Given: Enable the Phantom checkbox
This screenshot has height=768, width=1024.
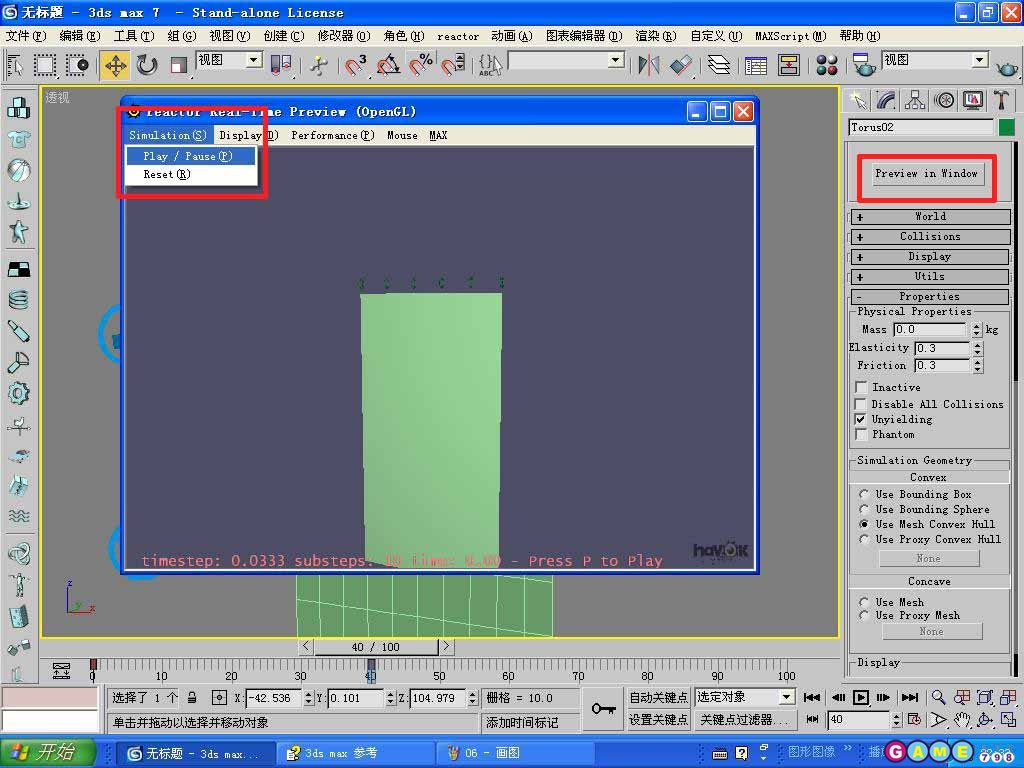Looking at the screenshot, I should pos(861,434).
